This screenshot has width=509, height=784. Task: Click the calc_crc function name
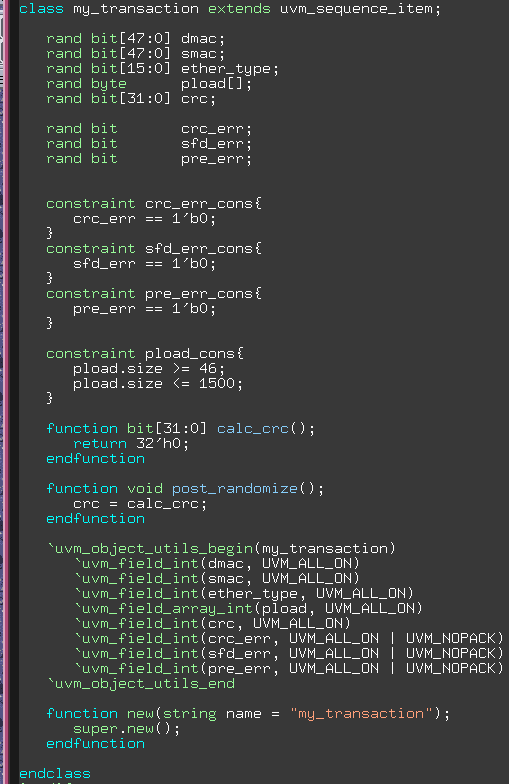252,428
